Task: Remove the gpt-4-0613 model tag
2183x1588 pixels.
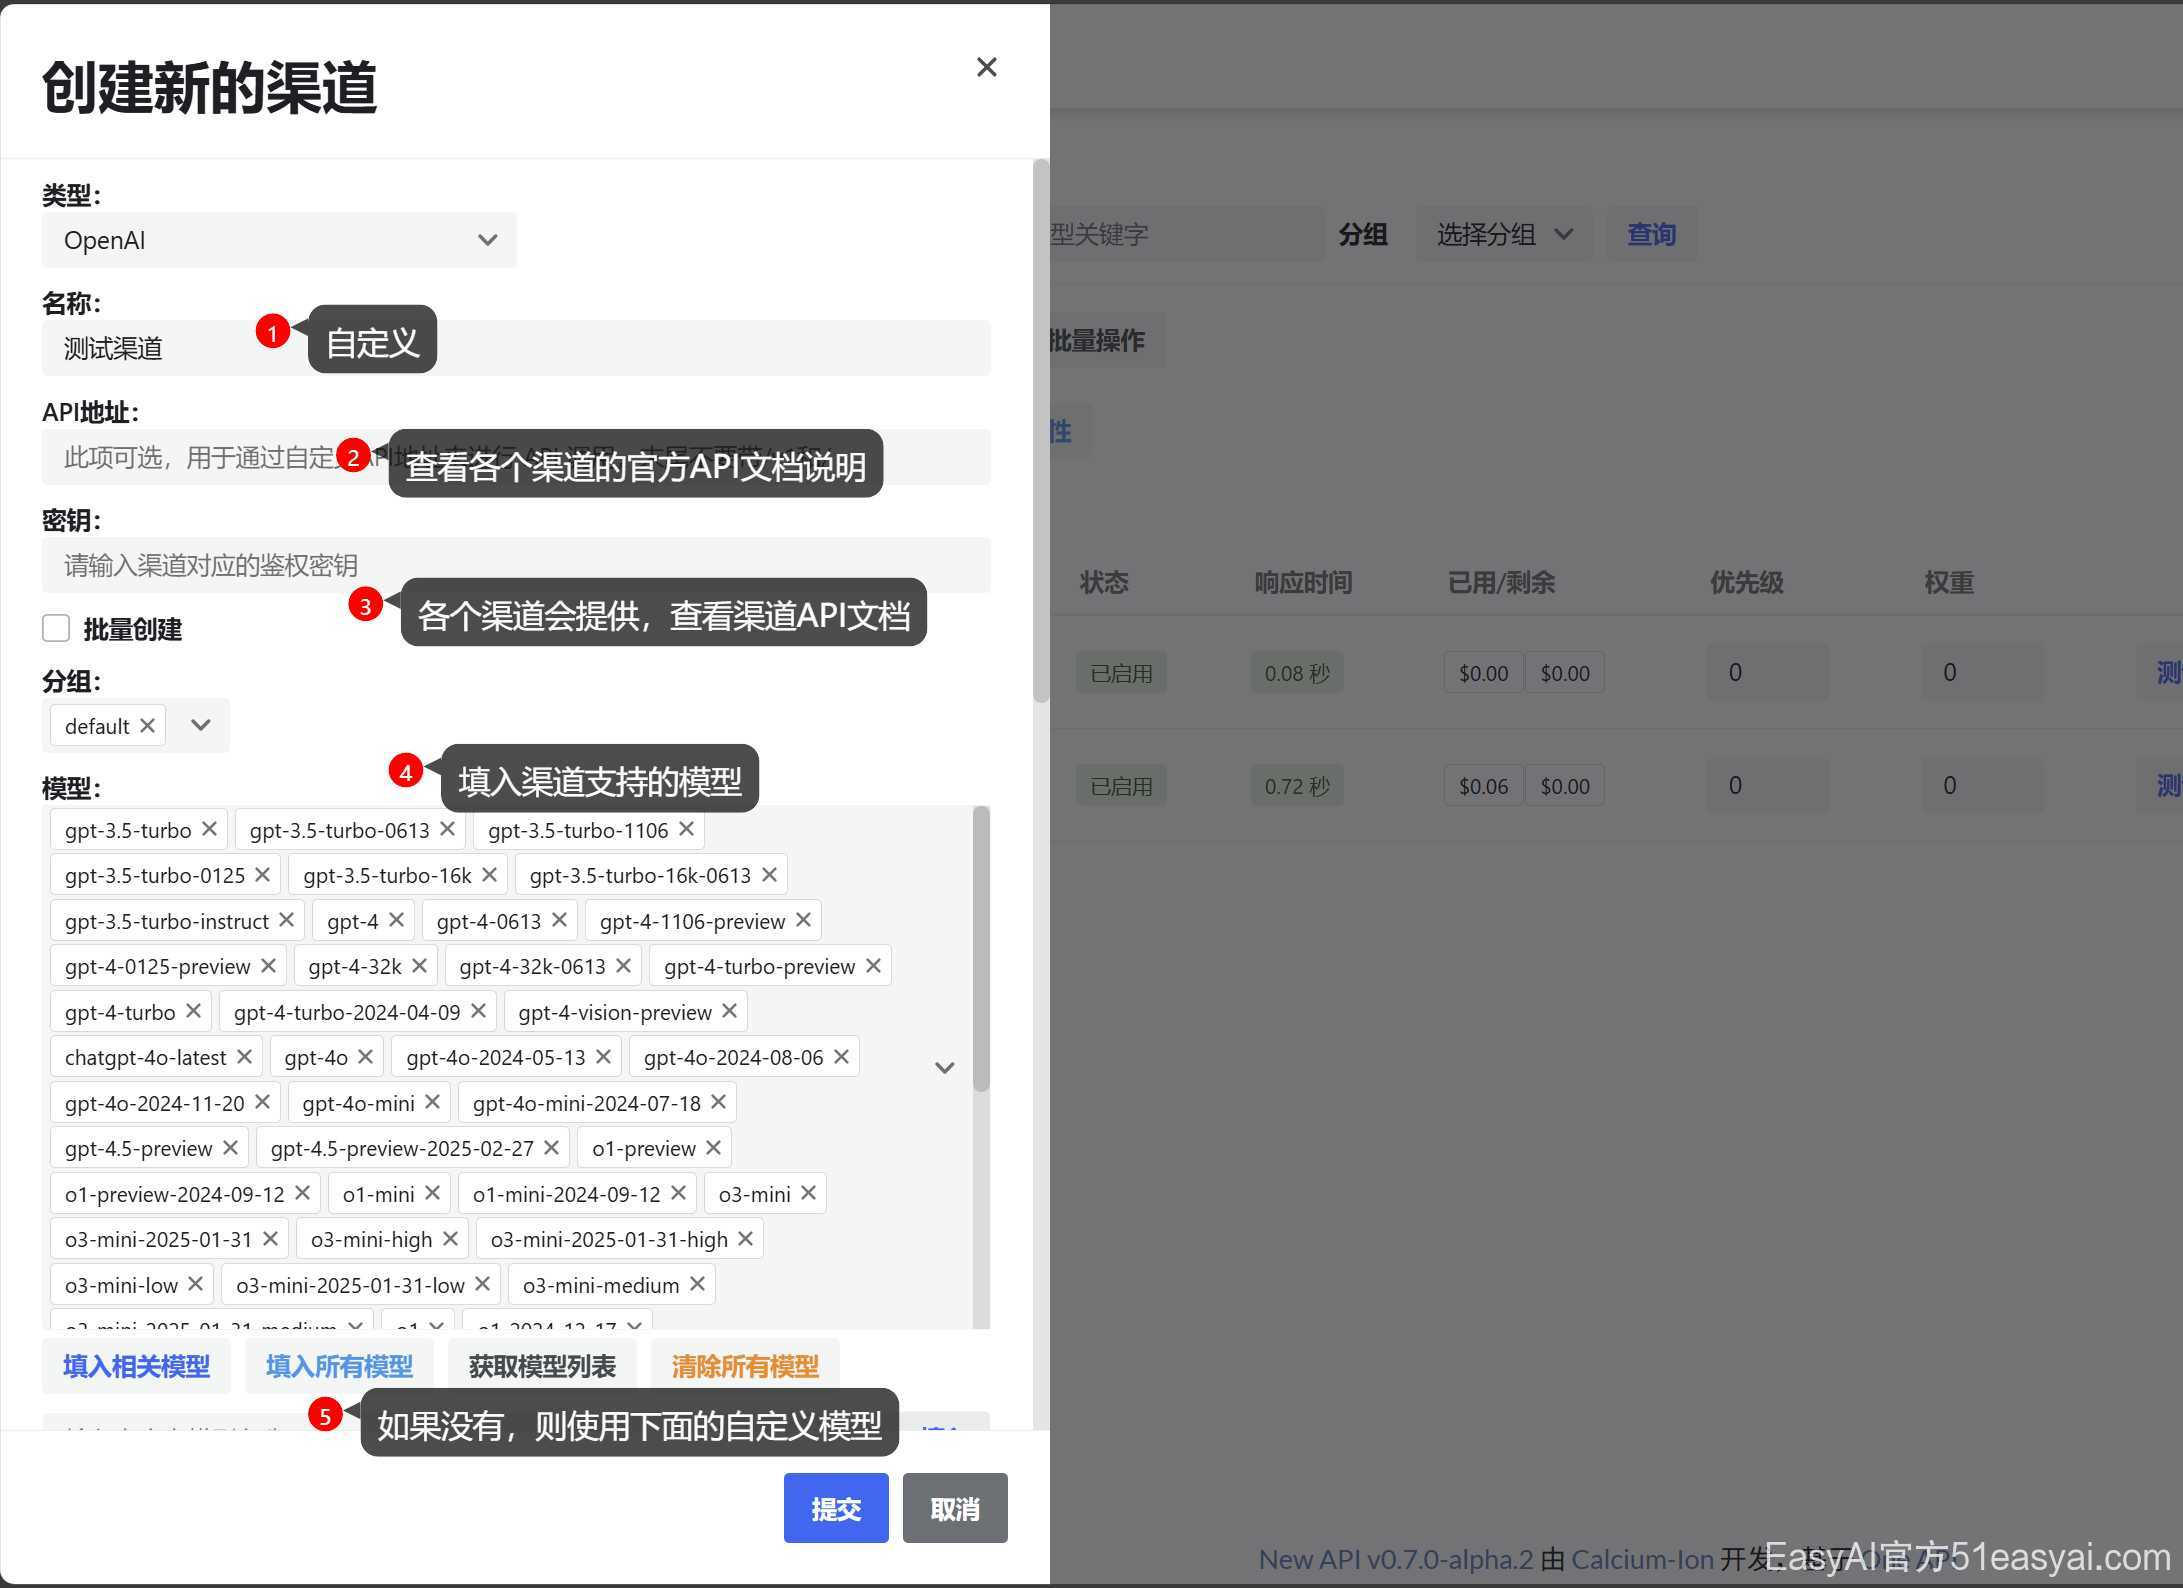Action: [x=559, y=920]
